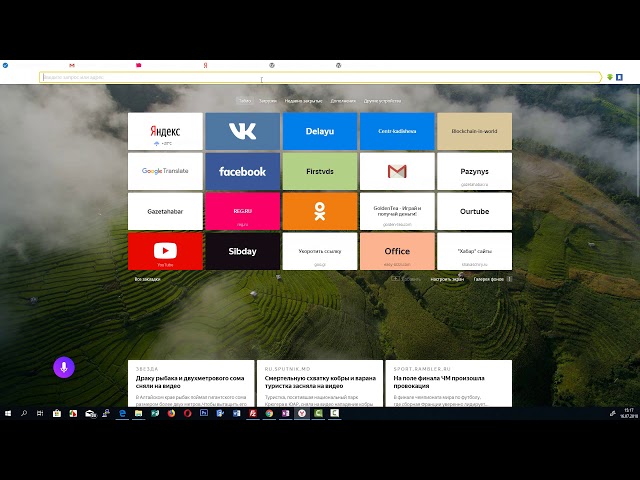Open Microsoft Edge from taskbar
Image resolution: width=640 pixels, height=480 pixels.
click(x=122, y=413)
